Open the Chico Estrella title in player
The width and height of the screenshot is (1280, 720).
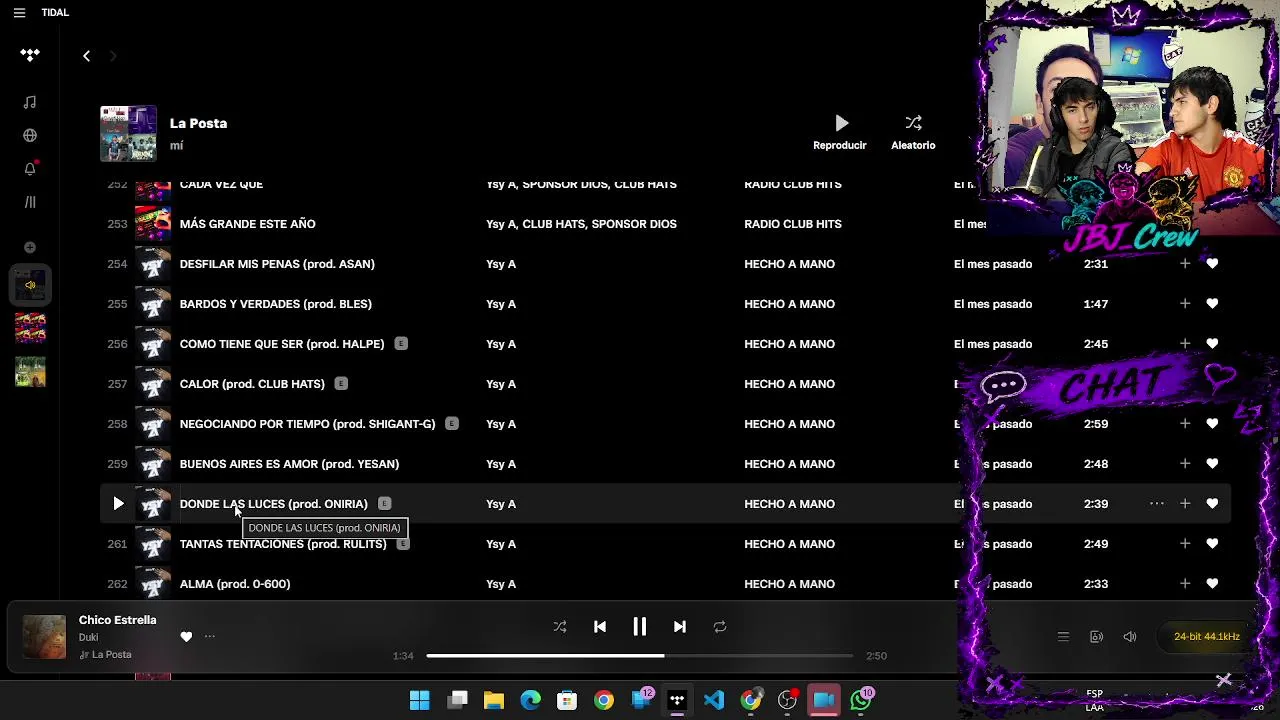(x=118, y=620)
